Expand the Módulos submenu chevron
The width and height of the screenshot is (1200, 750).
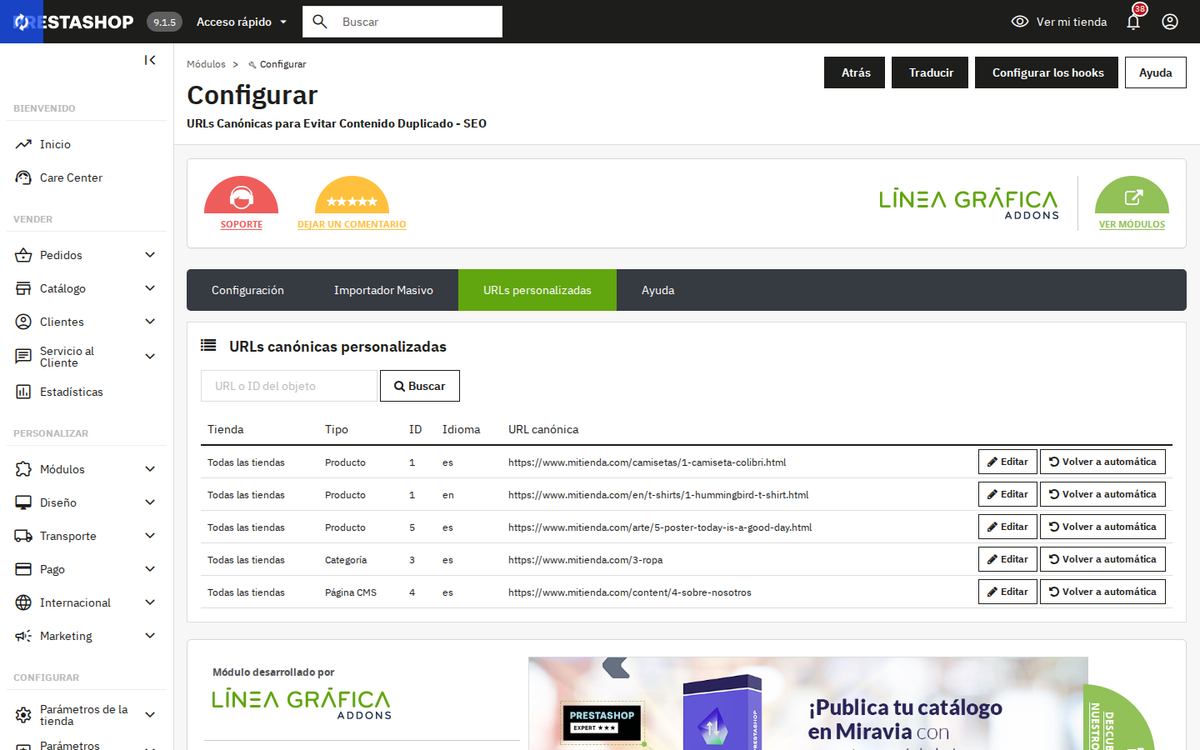point(150,469)
